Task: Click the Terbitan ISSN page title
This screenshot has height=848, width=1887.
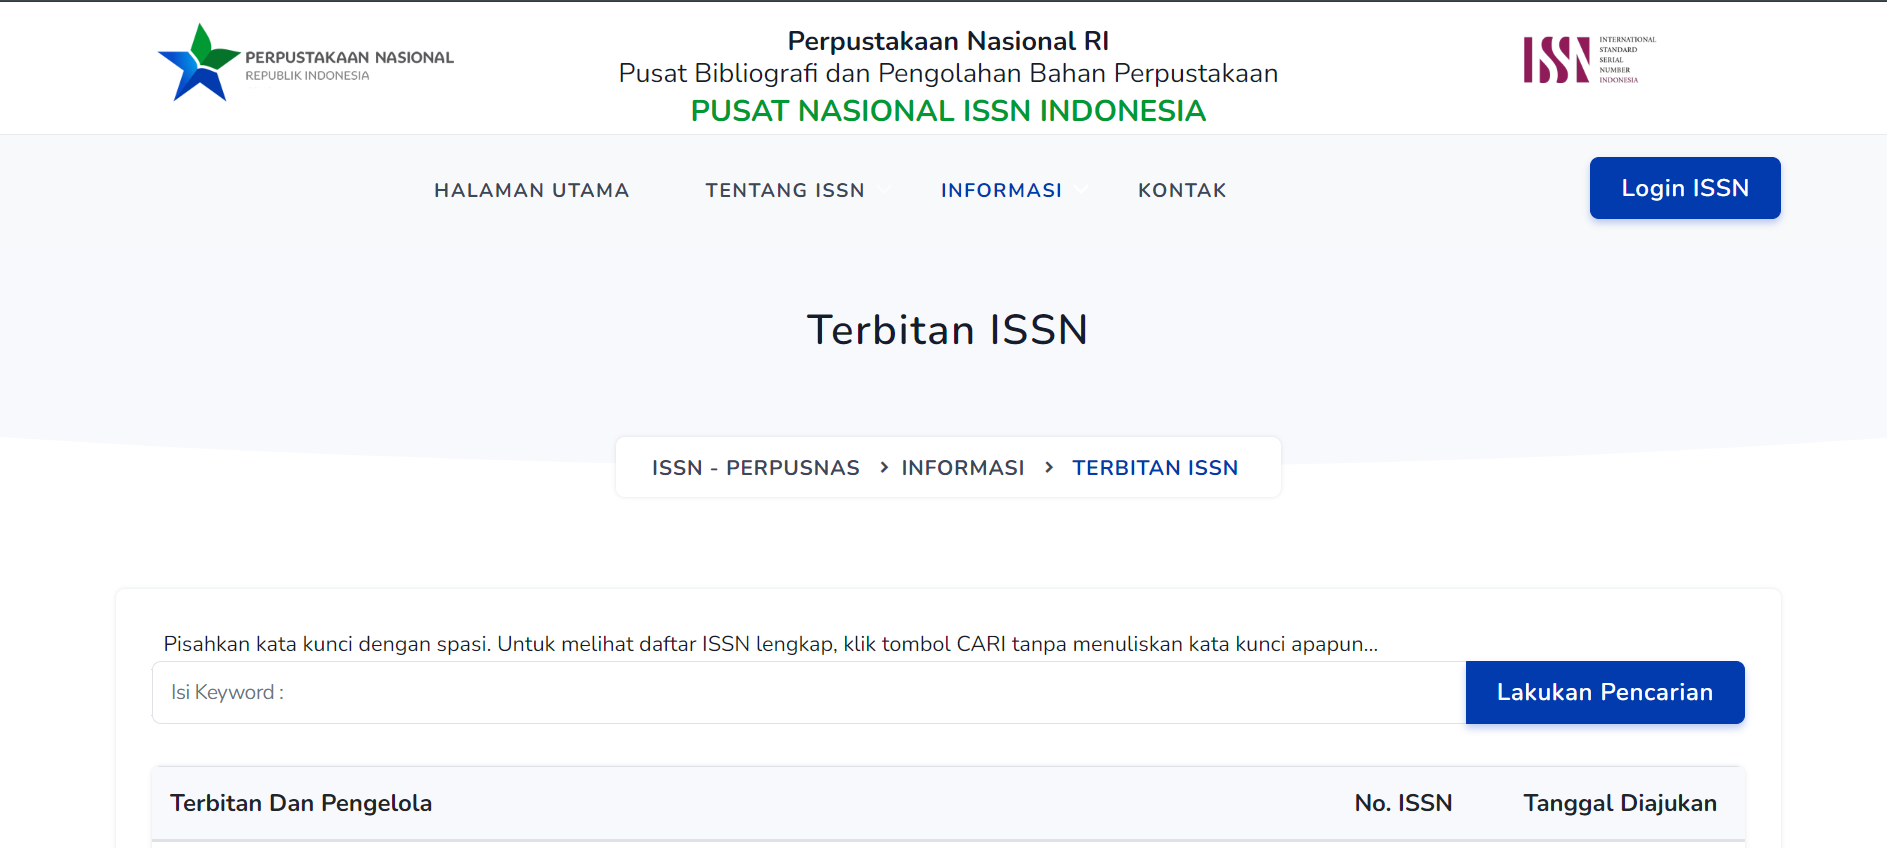Action: click(x=947, y=330)
